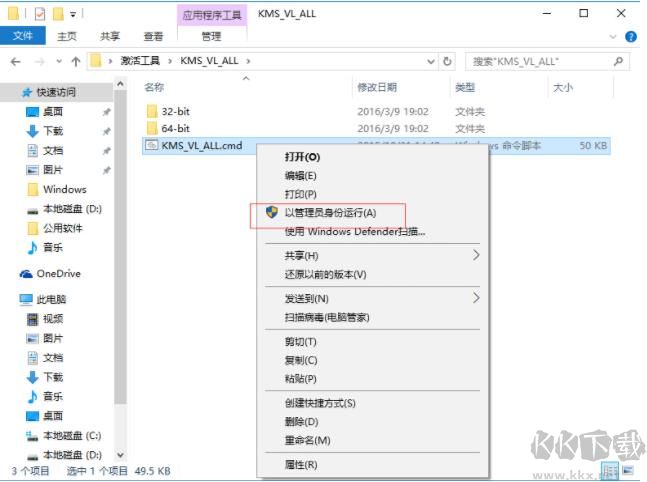Open the Windows folder in navigation pane
This screenshot has width=647, height=482.
pyautogui.click(x=65, y=189)
